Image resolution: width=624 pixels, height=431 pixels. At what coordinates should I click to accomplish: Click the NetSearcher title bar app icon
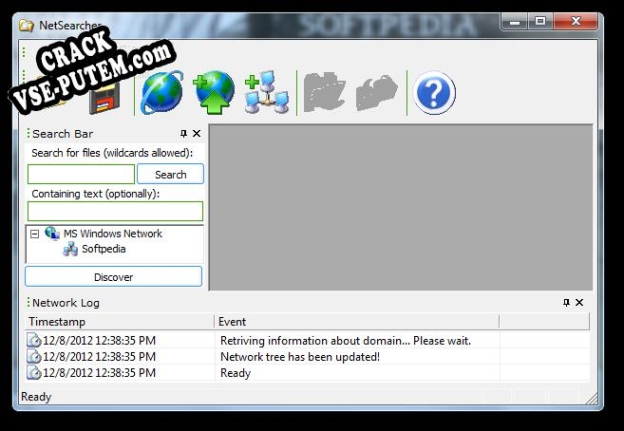[27, 25]
